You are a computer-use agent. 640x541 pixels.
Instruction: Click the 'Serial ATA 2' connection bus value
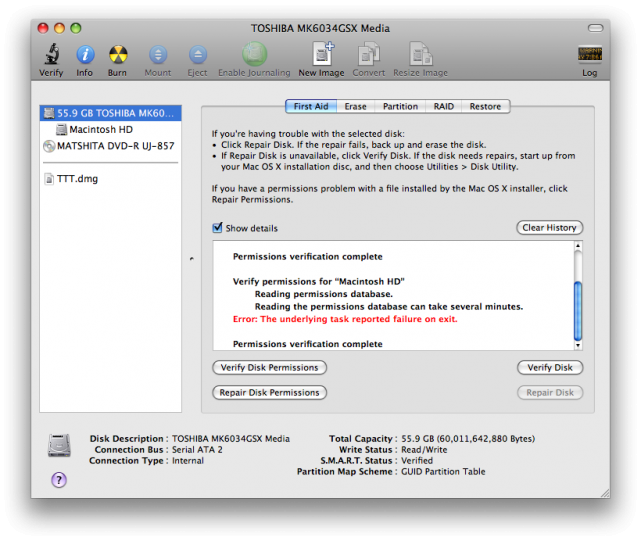click(x=197, y=450)
